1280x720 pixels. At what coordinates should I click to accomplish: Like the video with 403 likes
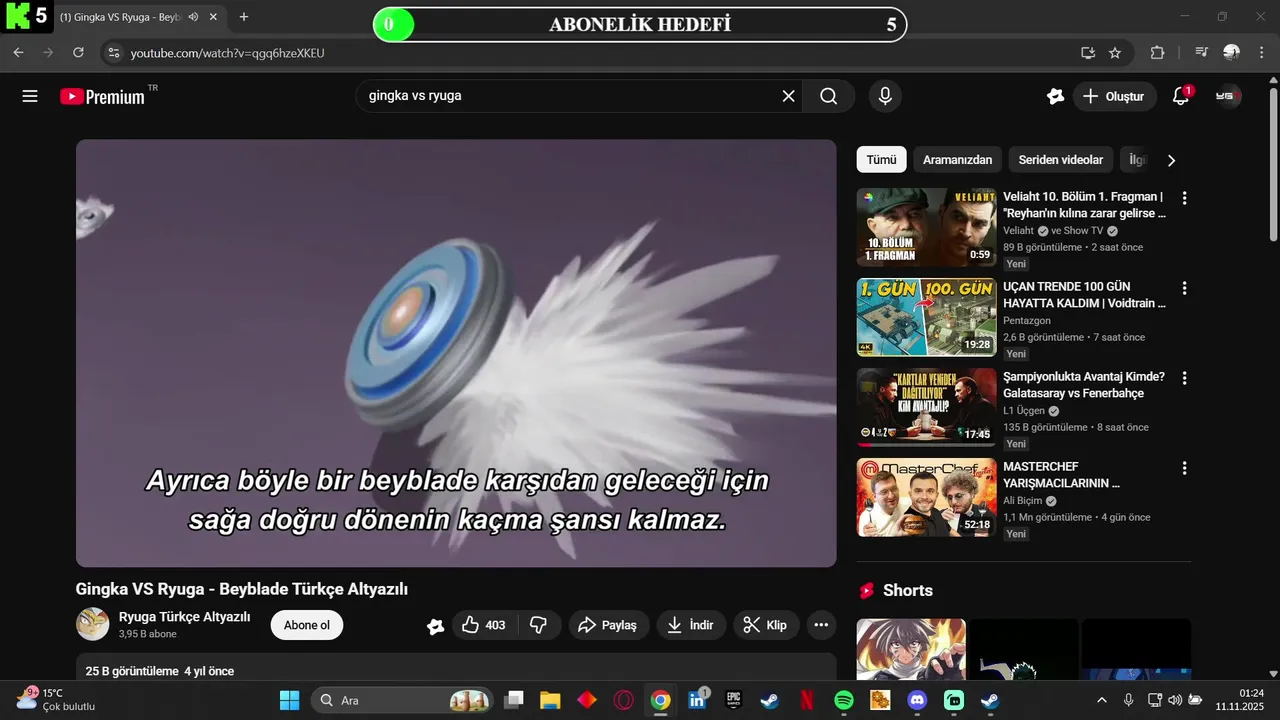(x=483, y=625)
